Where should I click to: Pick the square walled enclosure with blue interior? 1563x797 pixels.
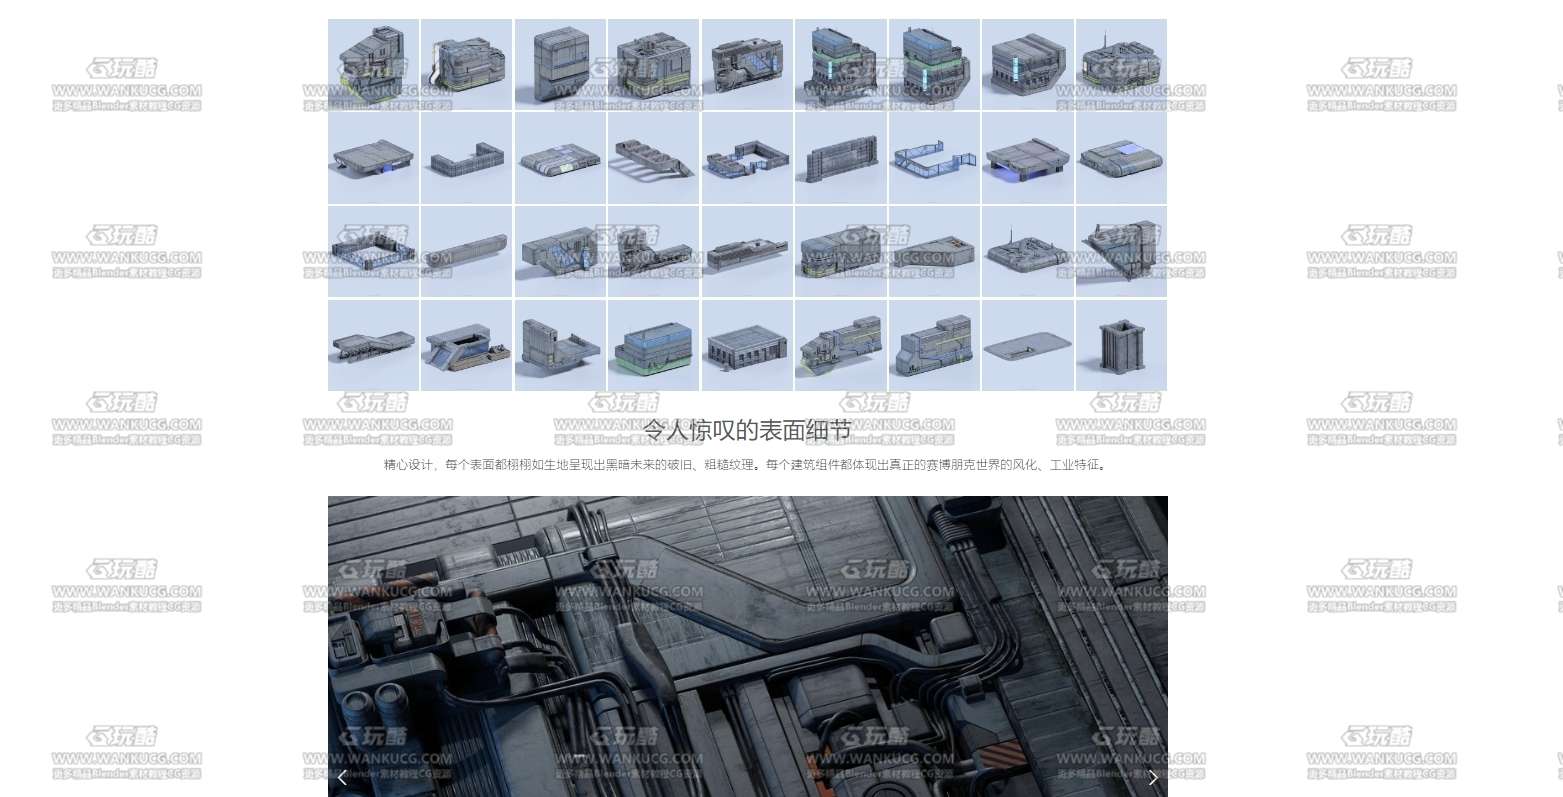[373, 252]
